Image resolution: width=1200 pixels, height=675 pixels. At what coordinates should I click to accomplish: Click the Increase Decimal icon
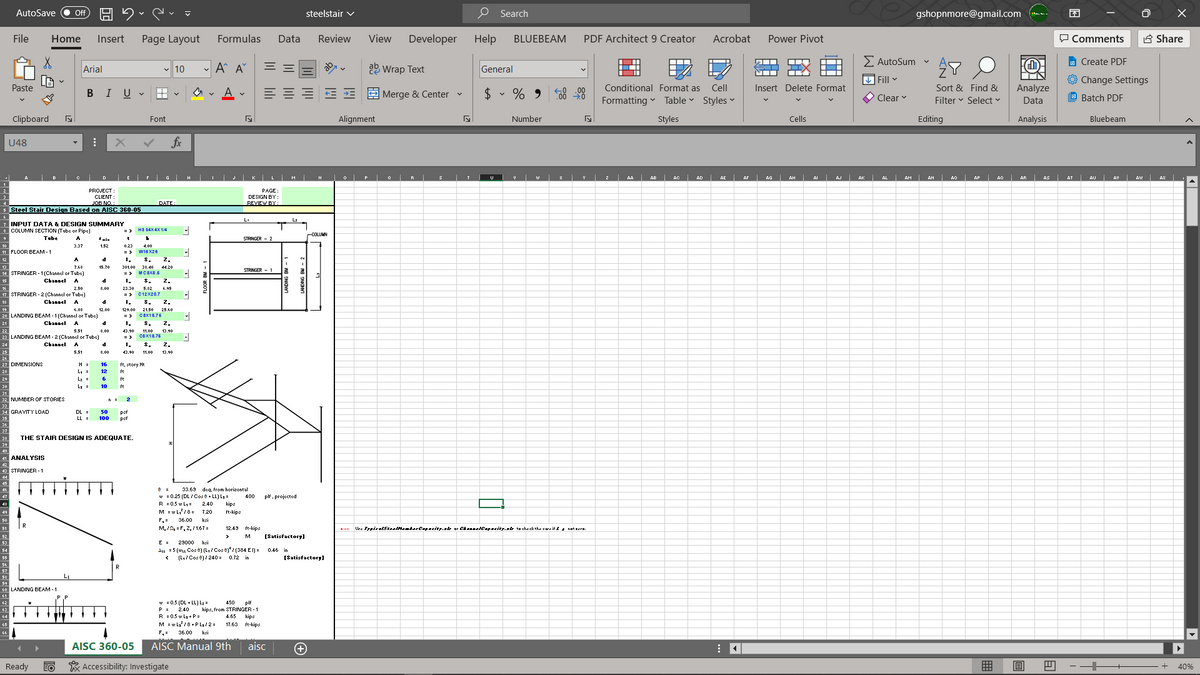[560, 94]
